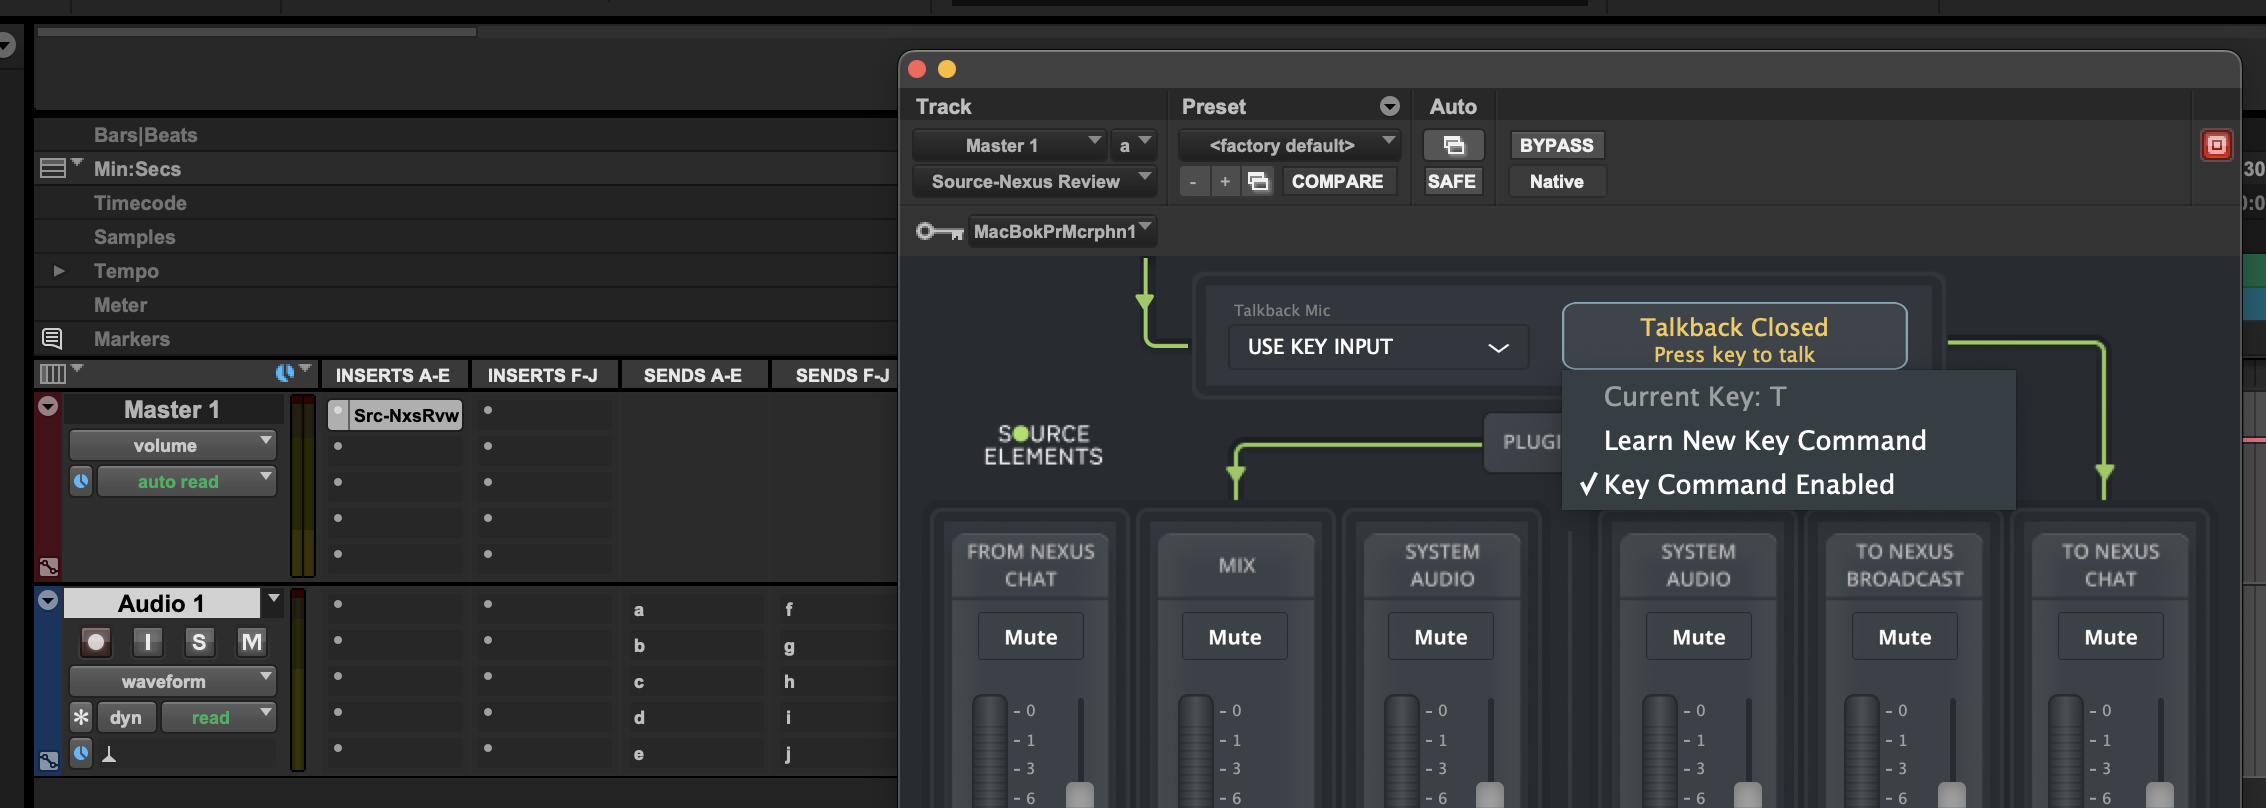Click the INSERTS A-E column header
This screenshot has width=2266, height=808.
[x=392, y=375]
